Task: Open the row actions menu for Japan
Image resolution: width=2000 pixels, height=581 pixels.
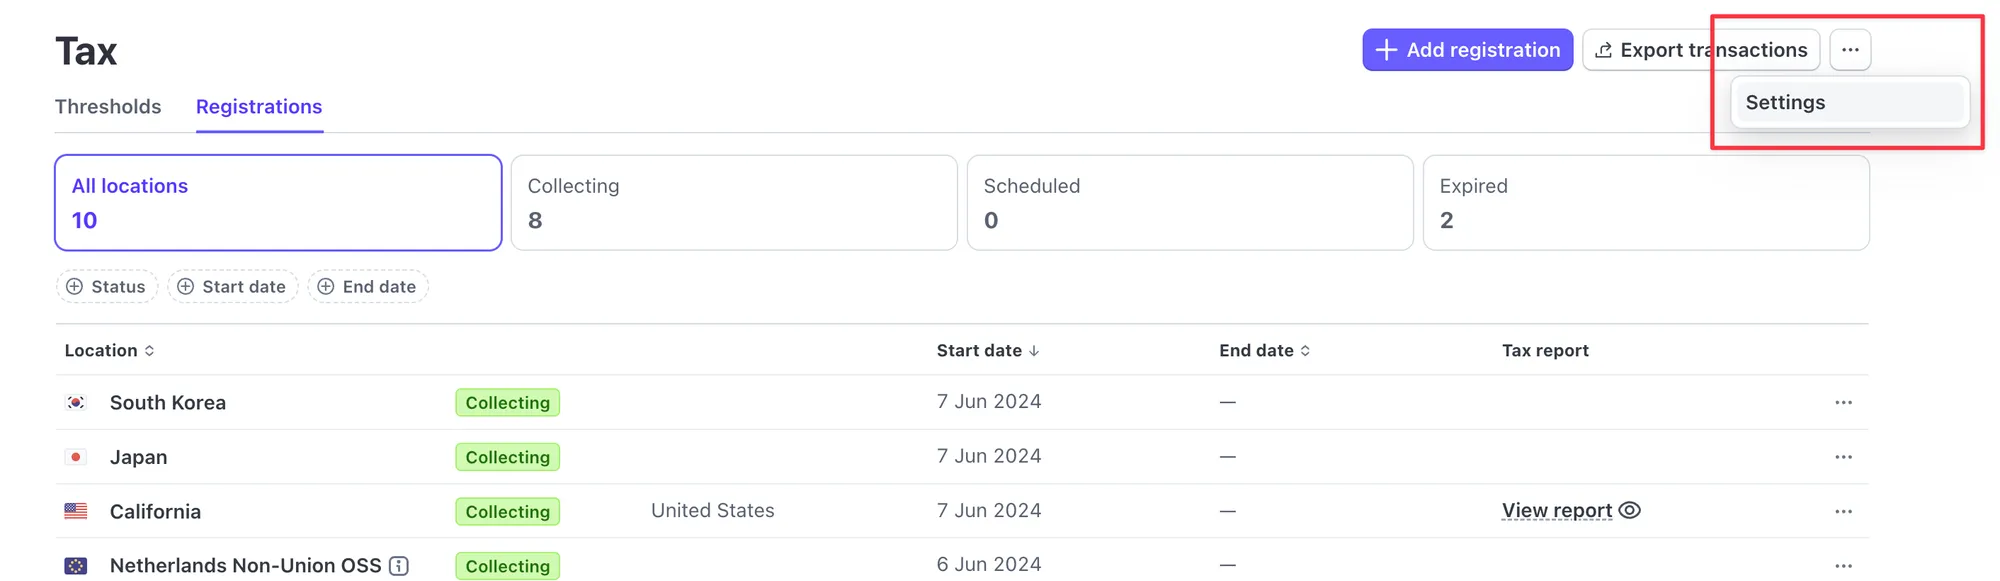Action: (x=1844, y=457)
